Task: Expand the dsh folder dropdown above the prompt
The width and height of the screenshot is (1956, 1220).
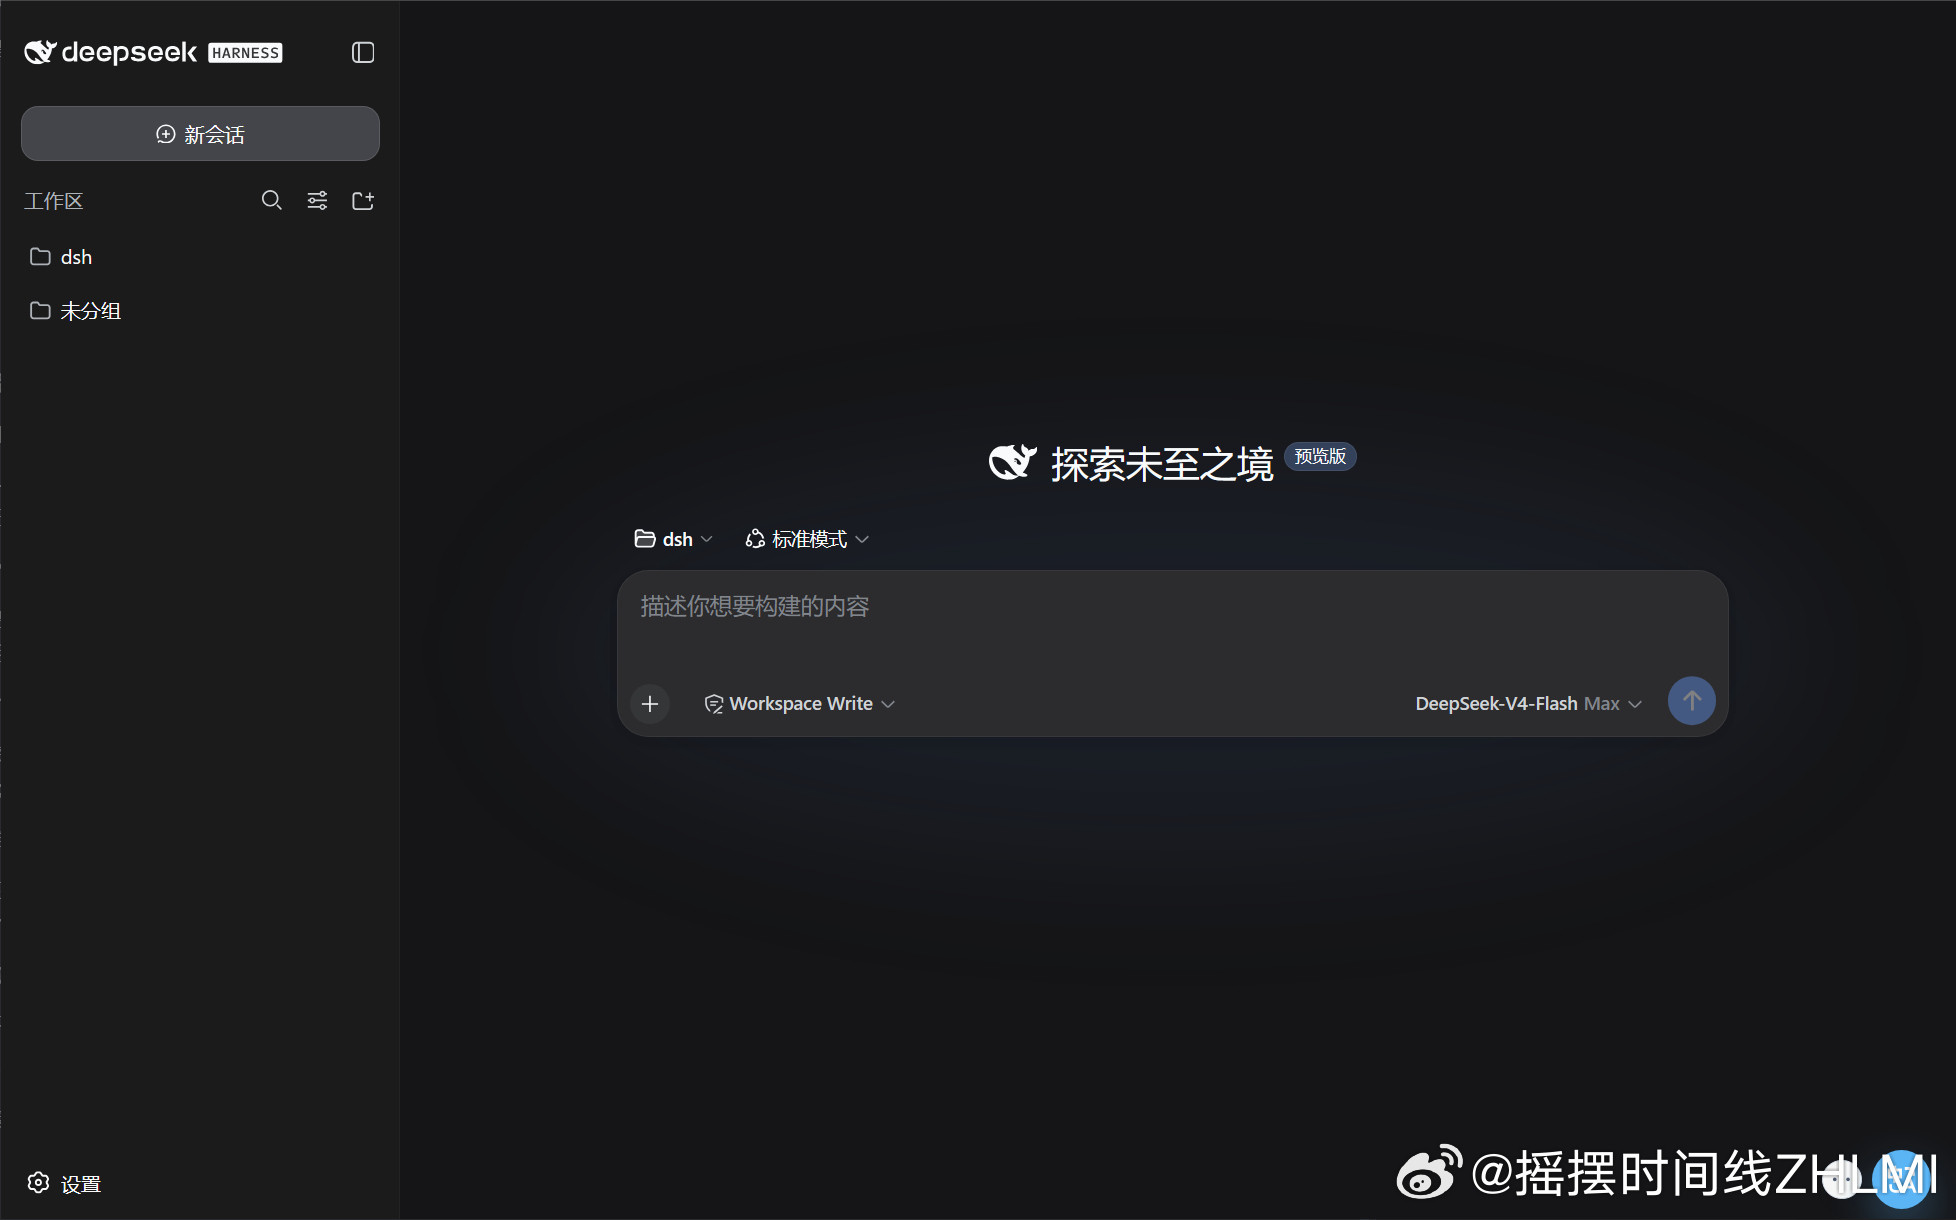Action: coord(673,539)
